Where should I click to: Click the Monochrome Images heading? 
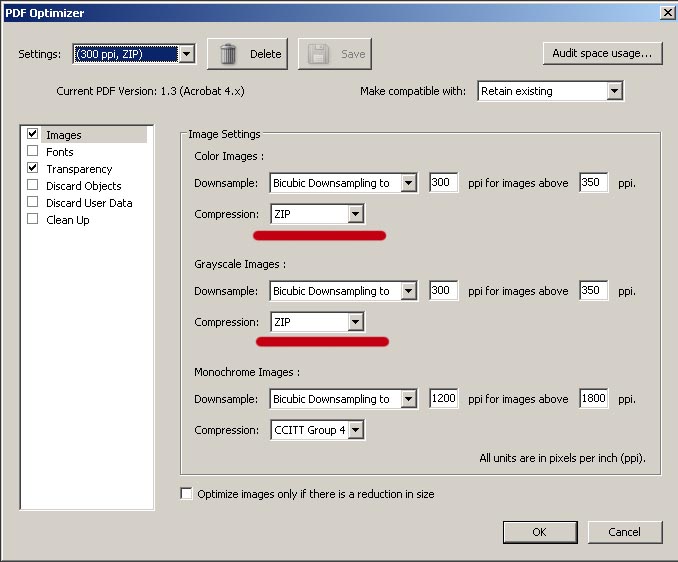click(247, 372)
